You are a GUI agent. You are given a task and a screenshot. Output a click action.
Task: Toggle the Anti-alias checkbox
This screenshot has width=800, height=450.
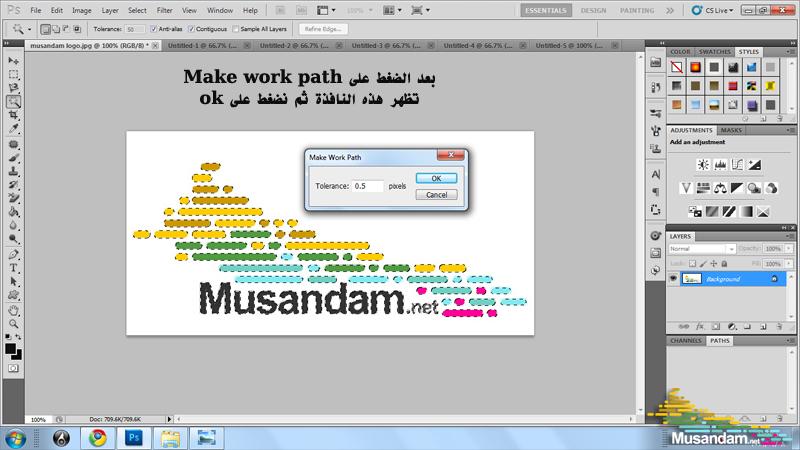point(154,29)
